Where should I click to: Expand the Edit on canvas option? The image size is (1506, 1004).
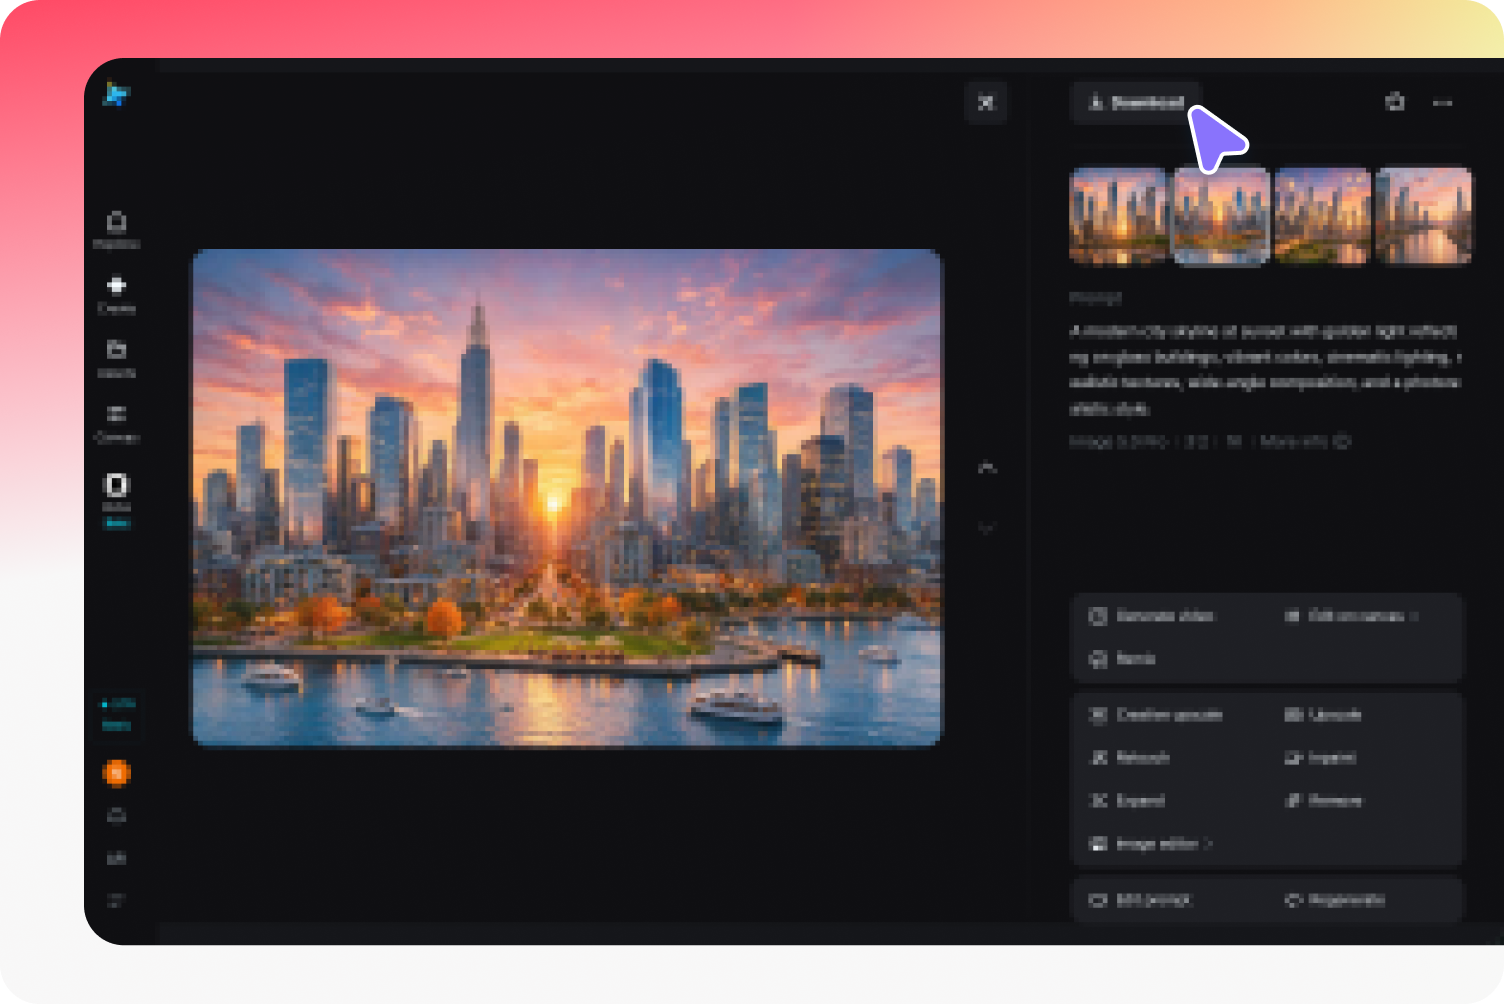click(x=1352, y=616)
